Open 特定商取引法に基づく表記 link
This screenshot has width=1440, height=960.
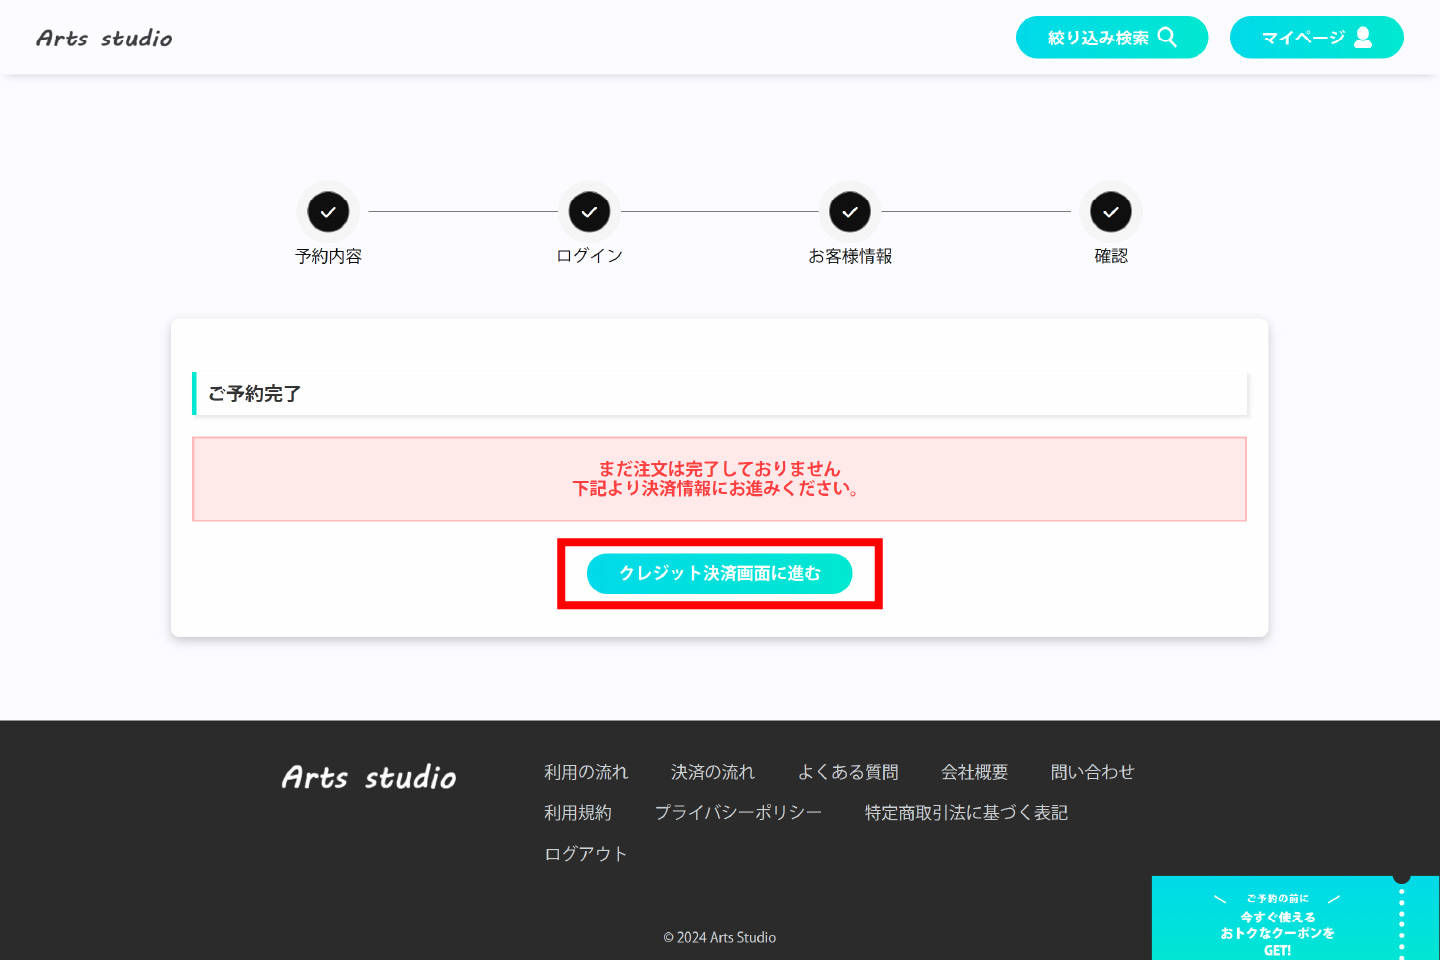click(x=966, y=813)
